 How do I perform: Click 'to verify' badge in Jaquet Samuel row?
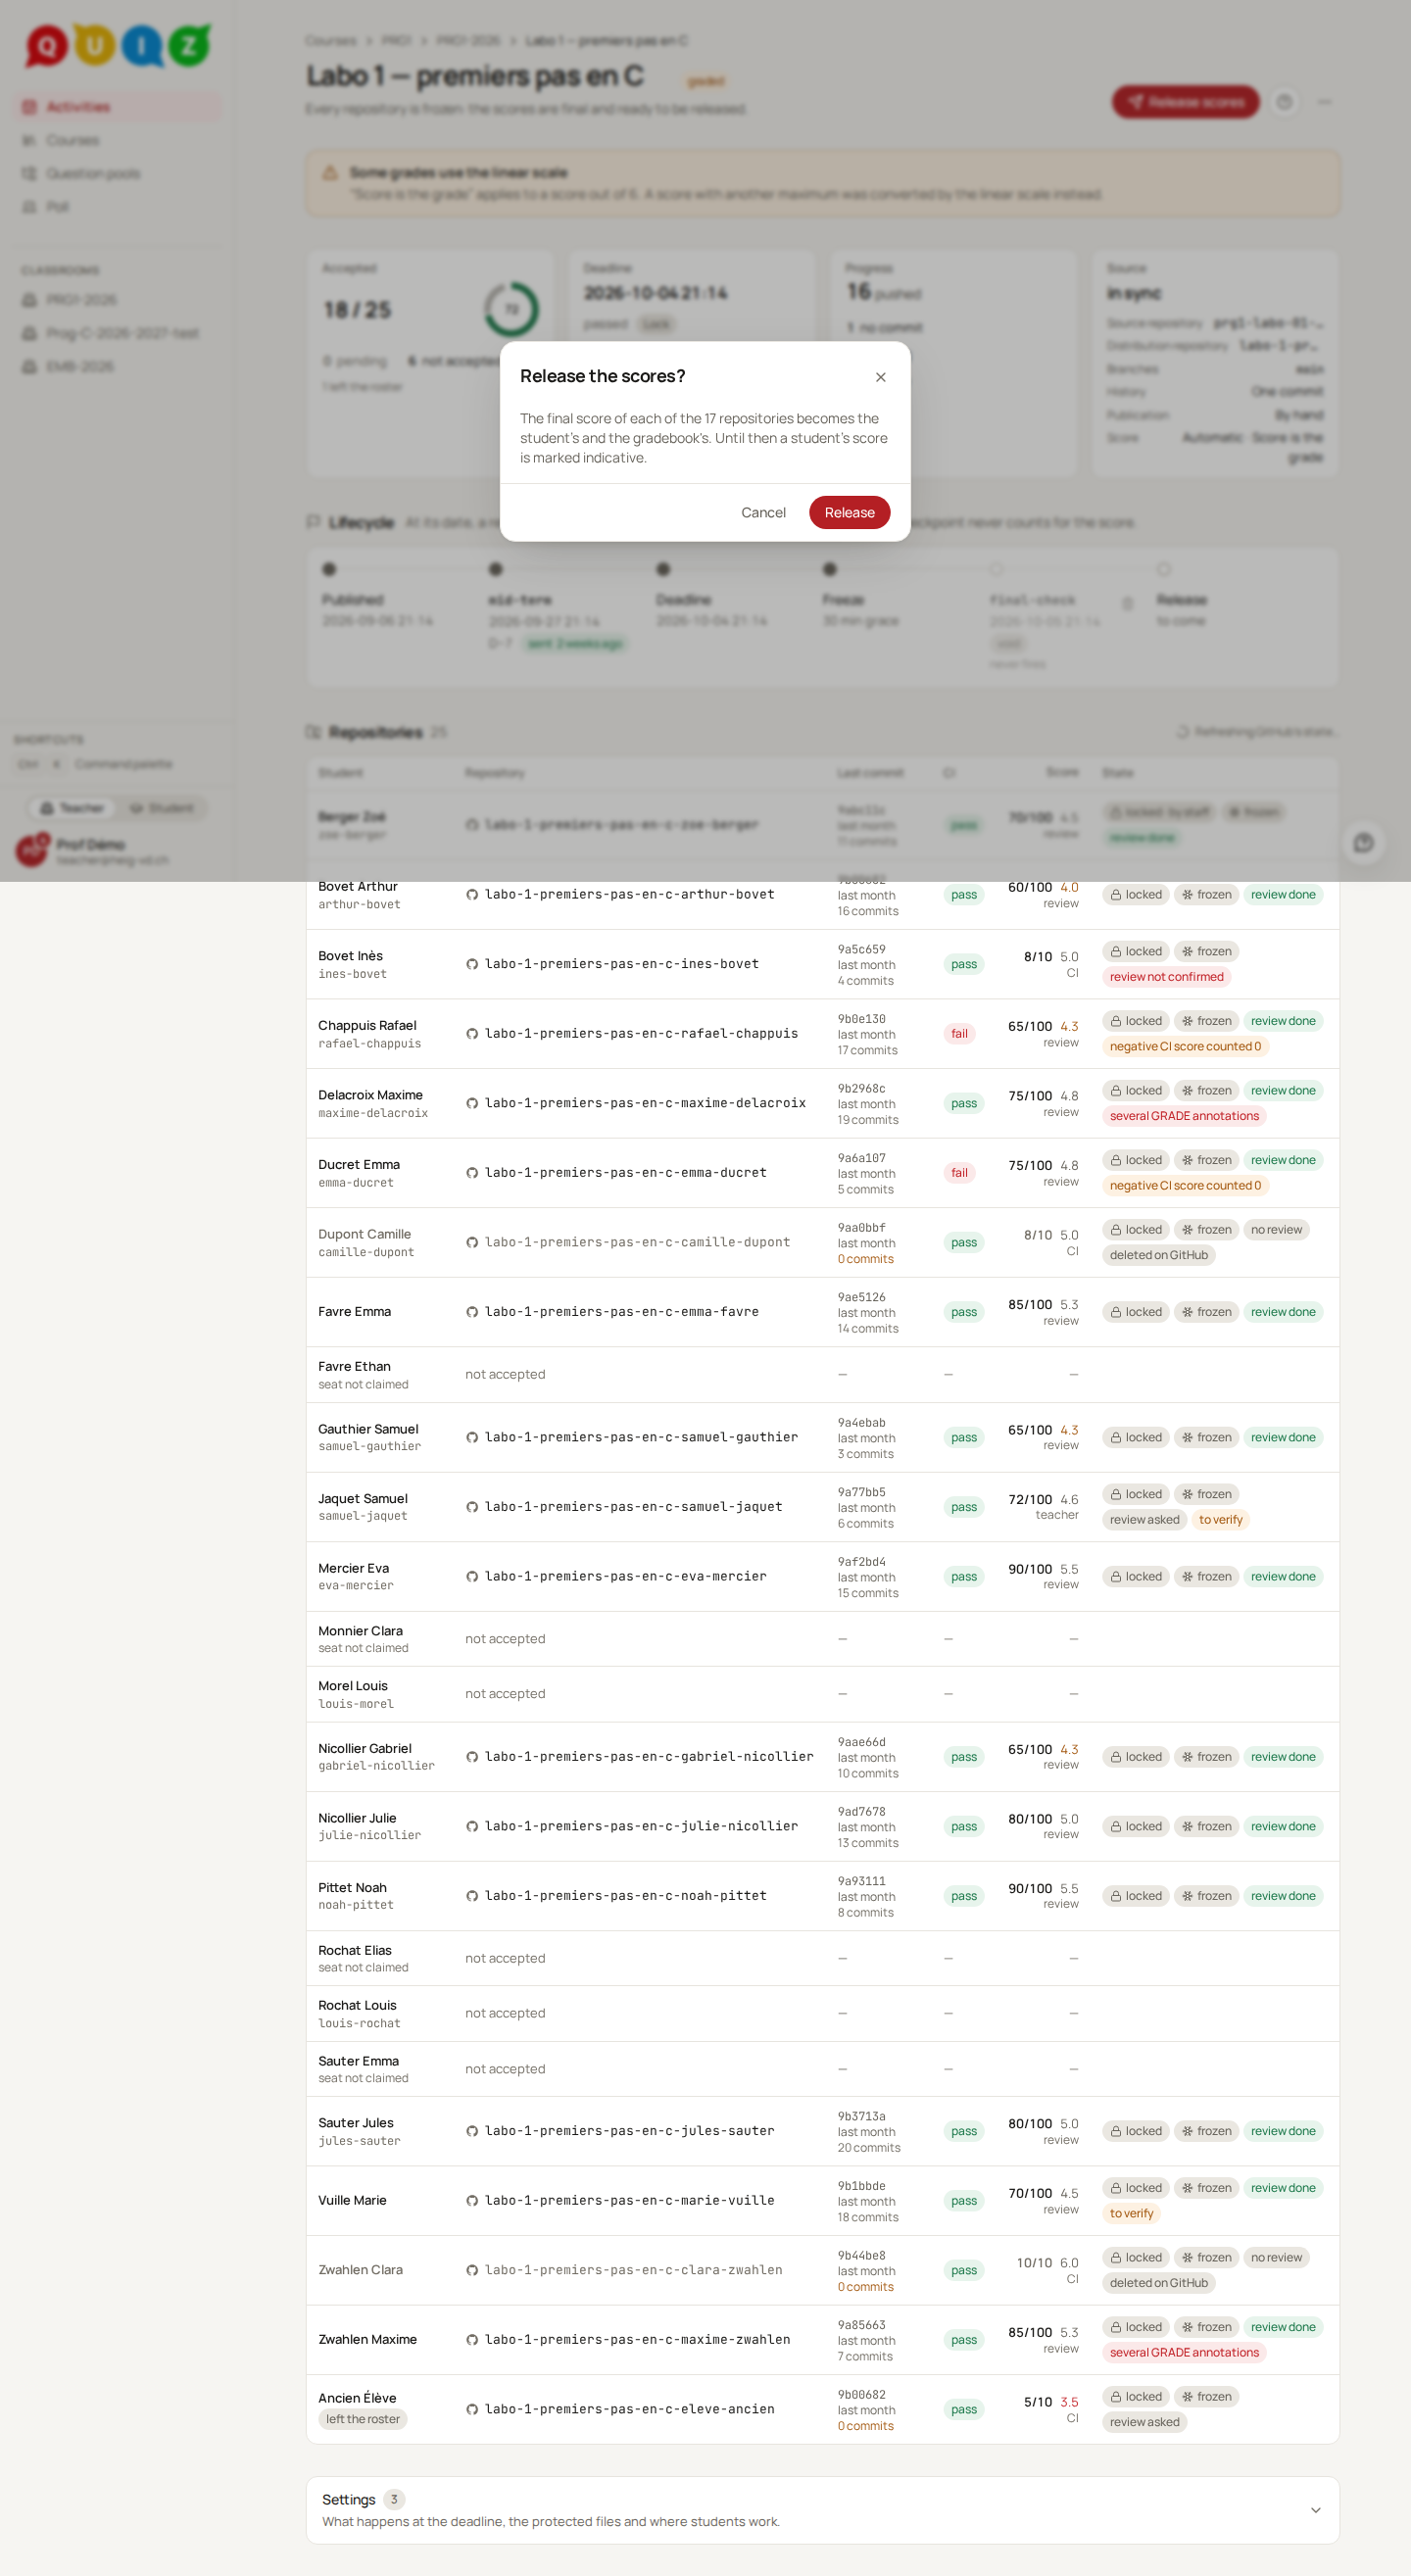pyautogui.click(x=1220, y=1520)
